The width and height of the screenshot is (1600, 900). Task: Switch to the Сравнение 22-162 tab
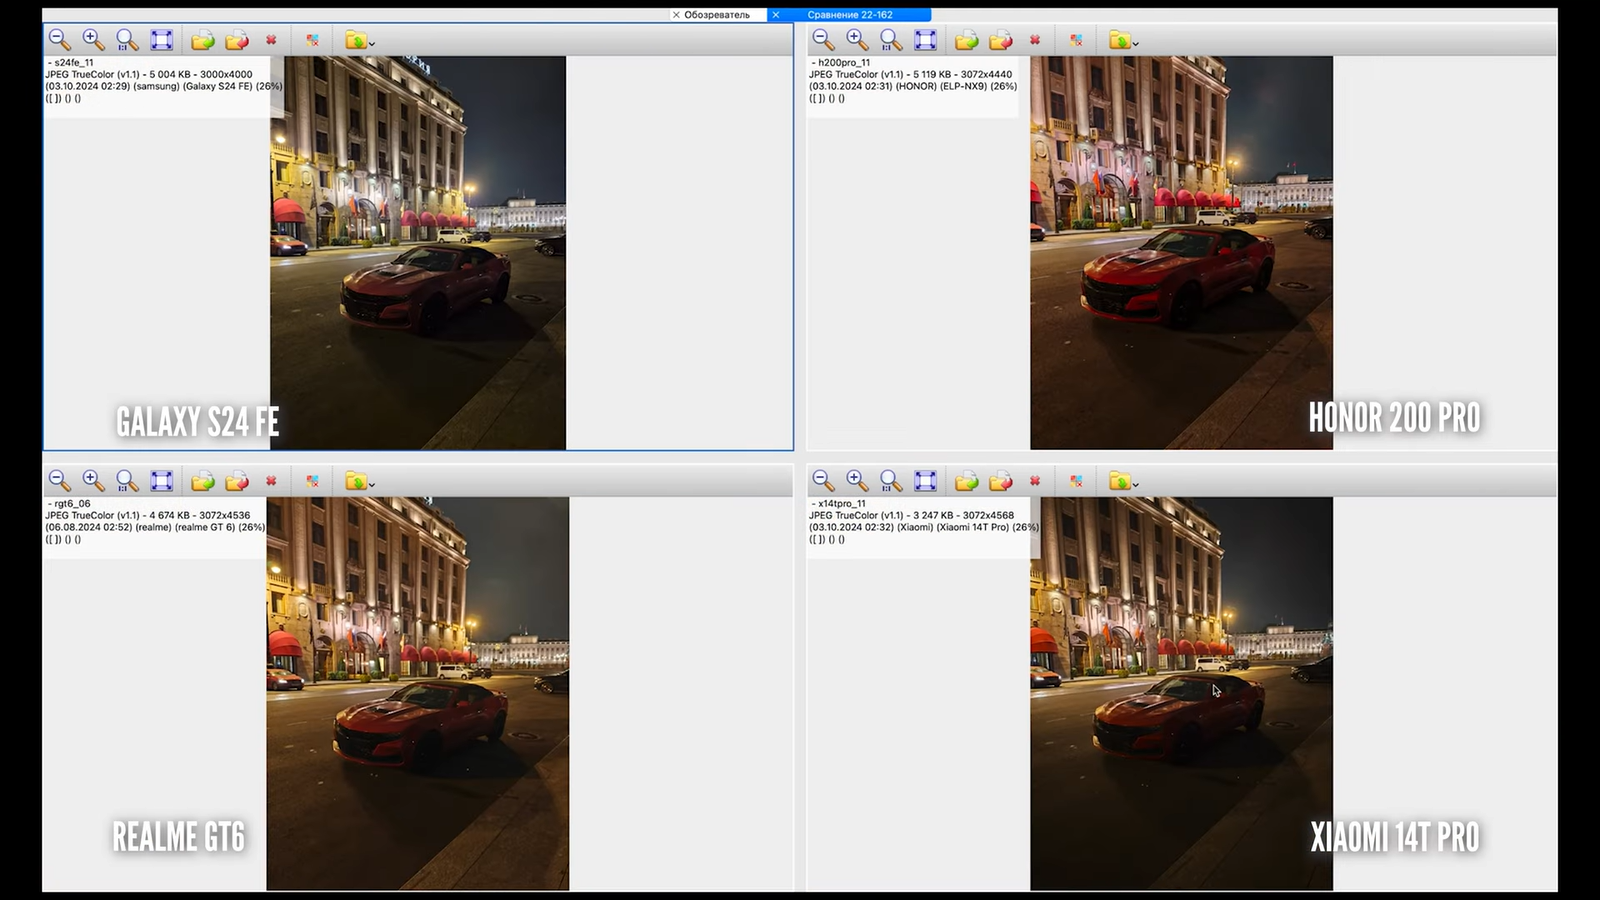click(850, 15)
